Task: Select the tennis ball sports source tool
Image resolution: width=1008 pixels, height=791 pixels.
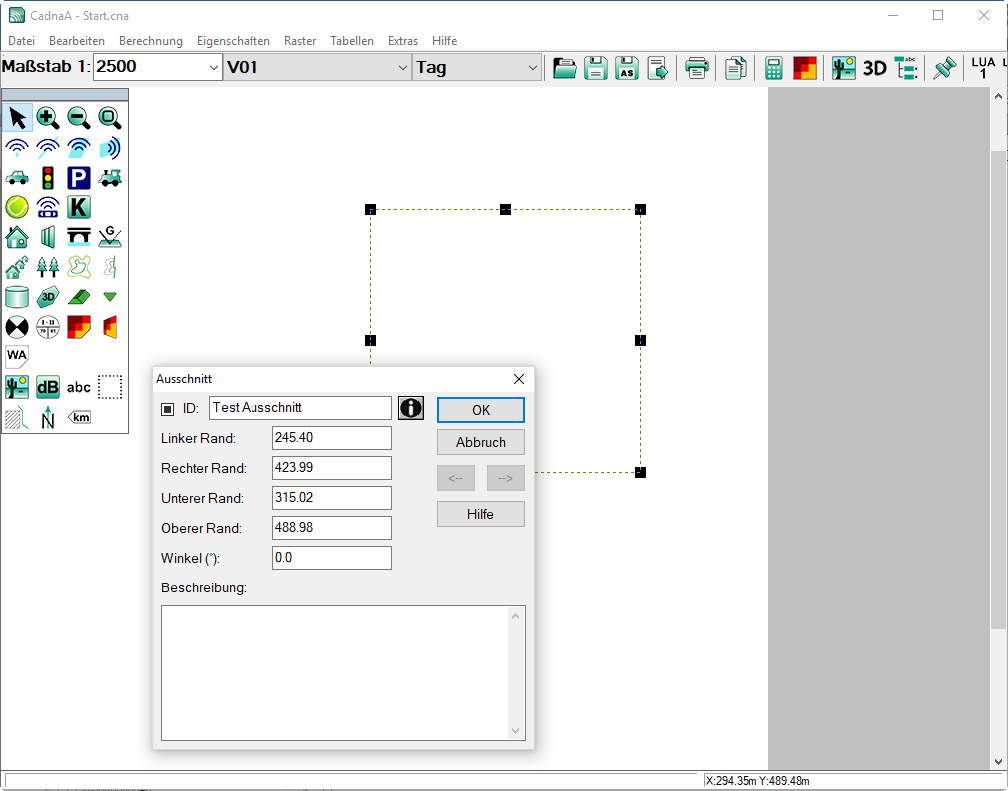Action: point(17,208)
